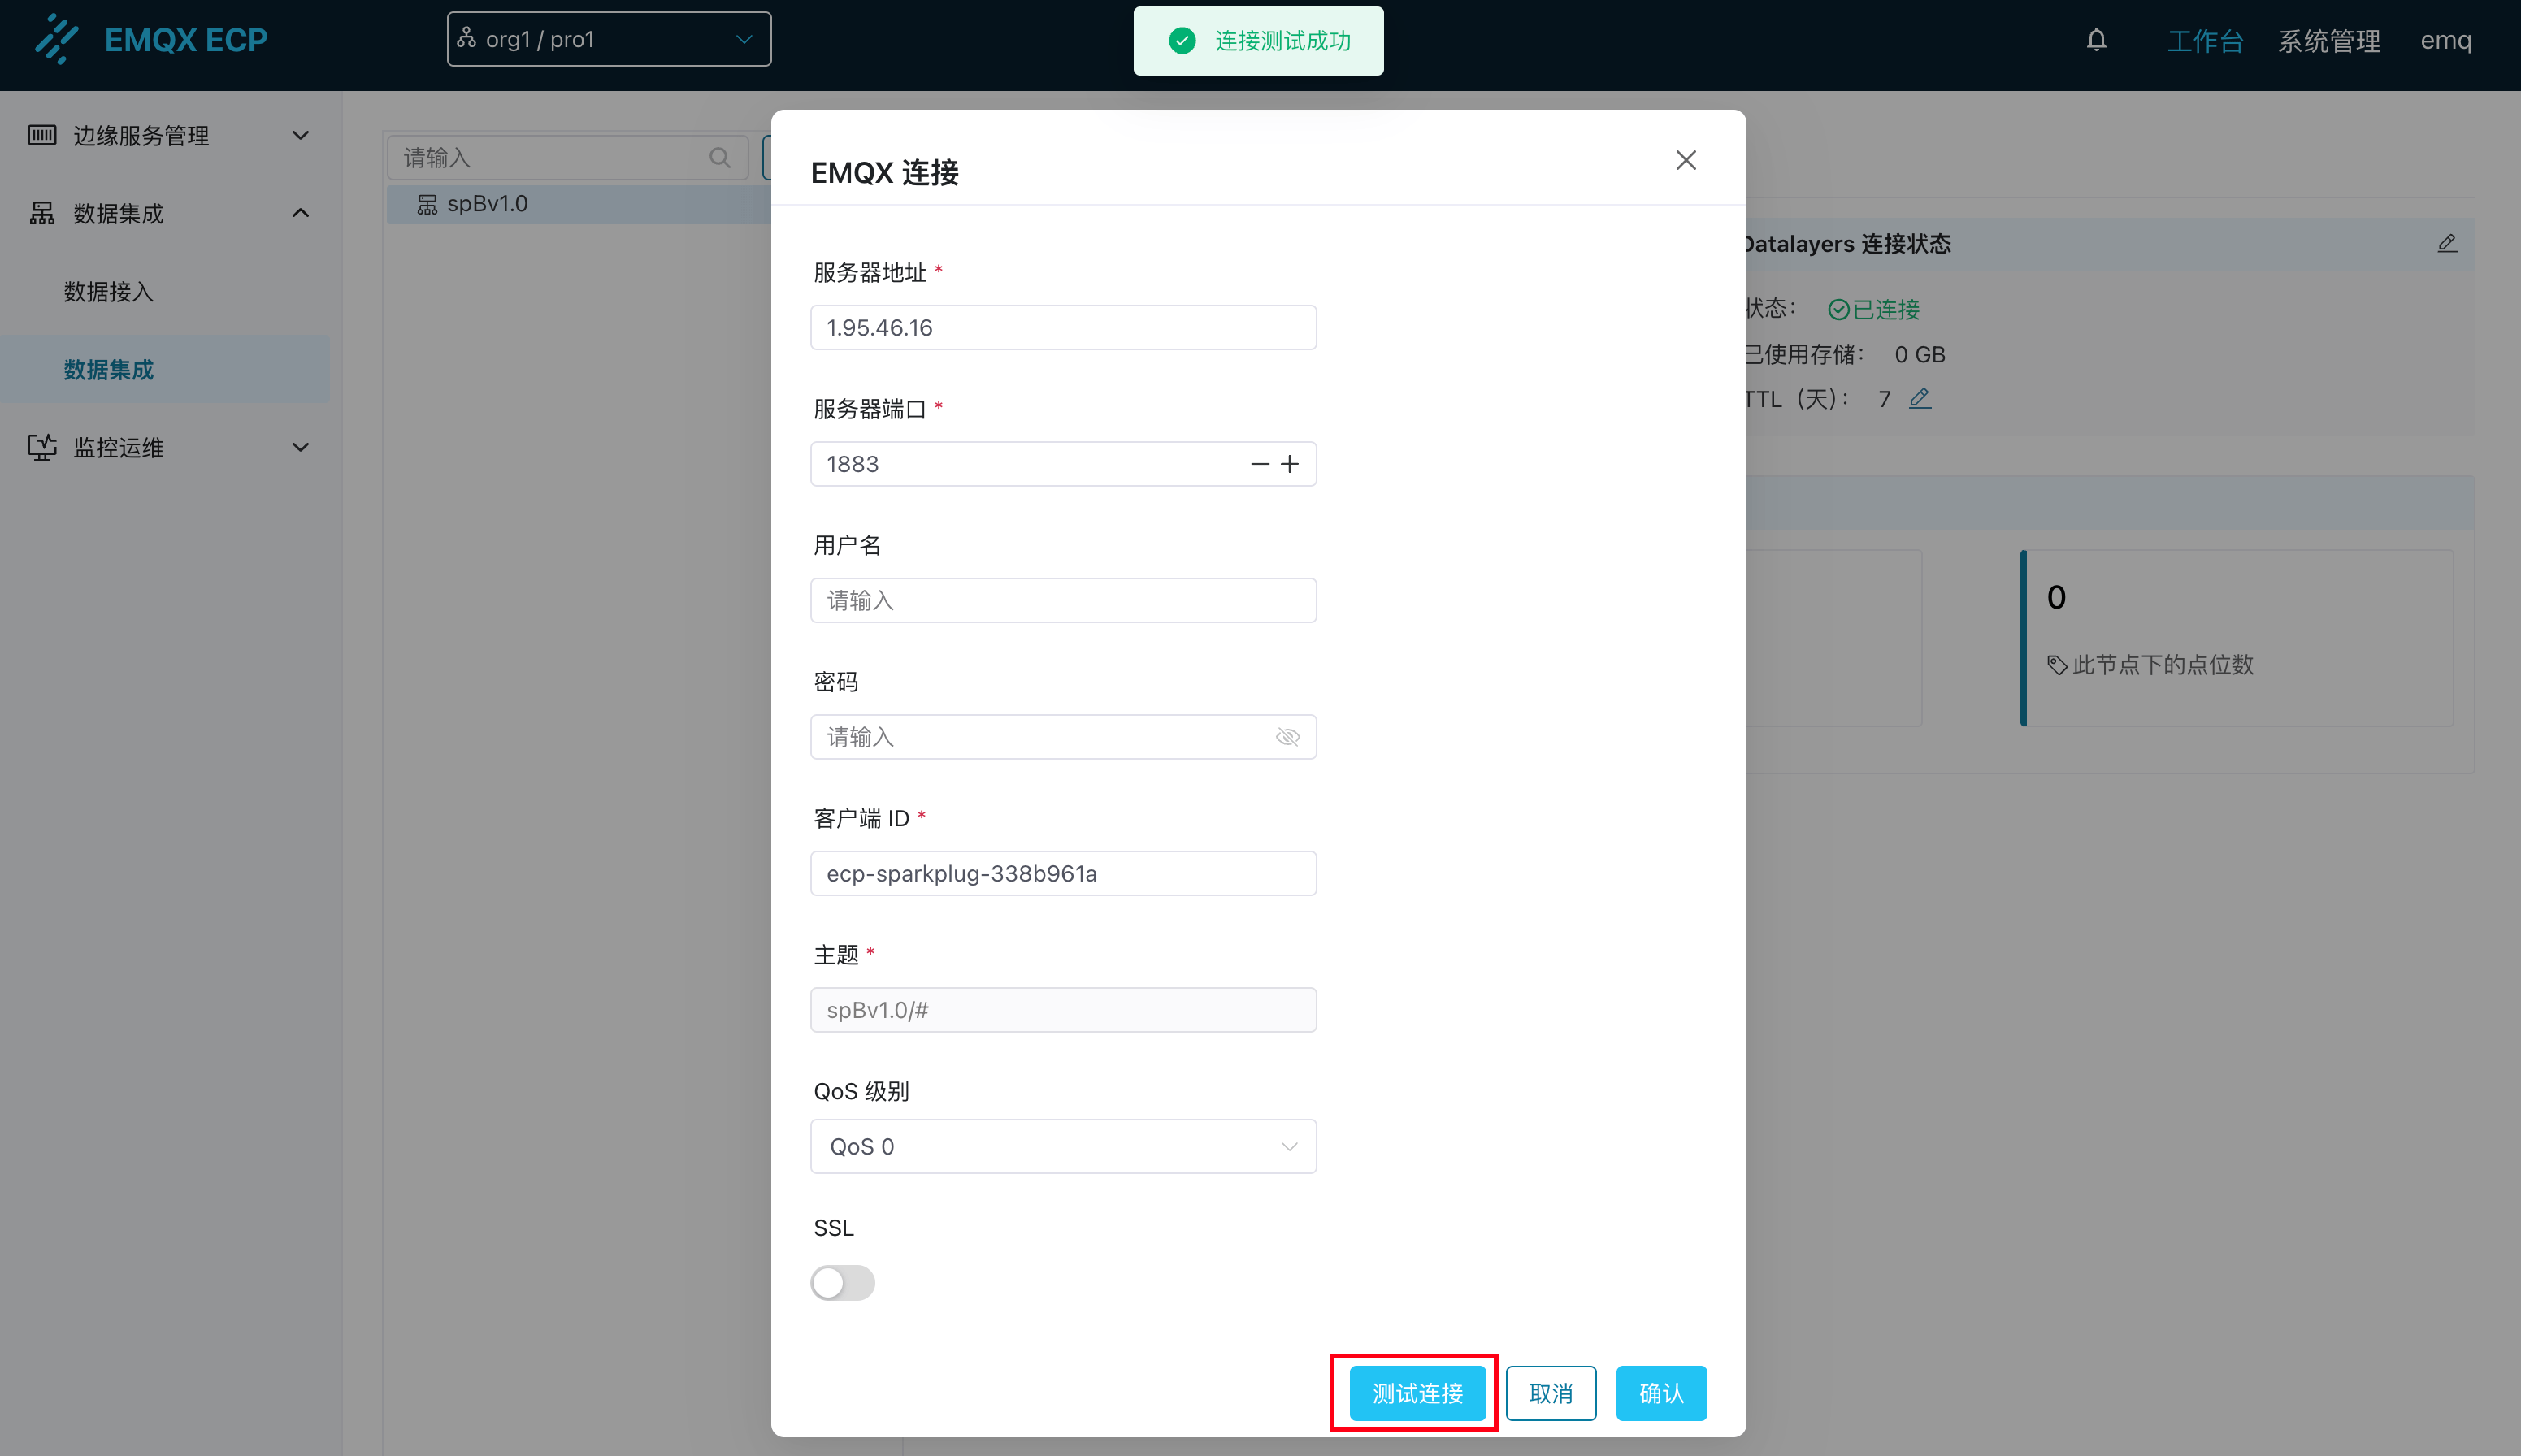Open the 数据接入 submenu item
This screenshot has height=1456, width=2521.
[x=108, y=291]
